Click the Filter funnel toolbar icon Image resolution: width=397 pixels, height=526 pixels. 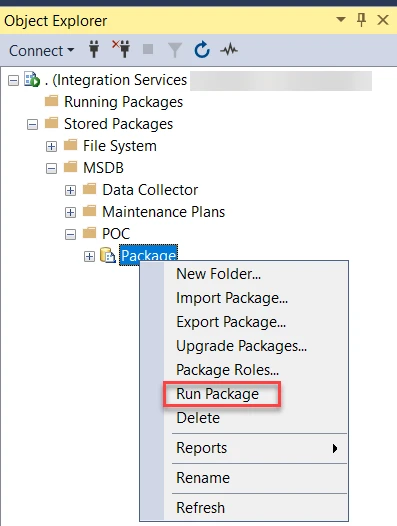[x=175, y=50]
